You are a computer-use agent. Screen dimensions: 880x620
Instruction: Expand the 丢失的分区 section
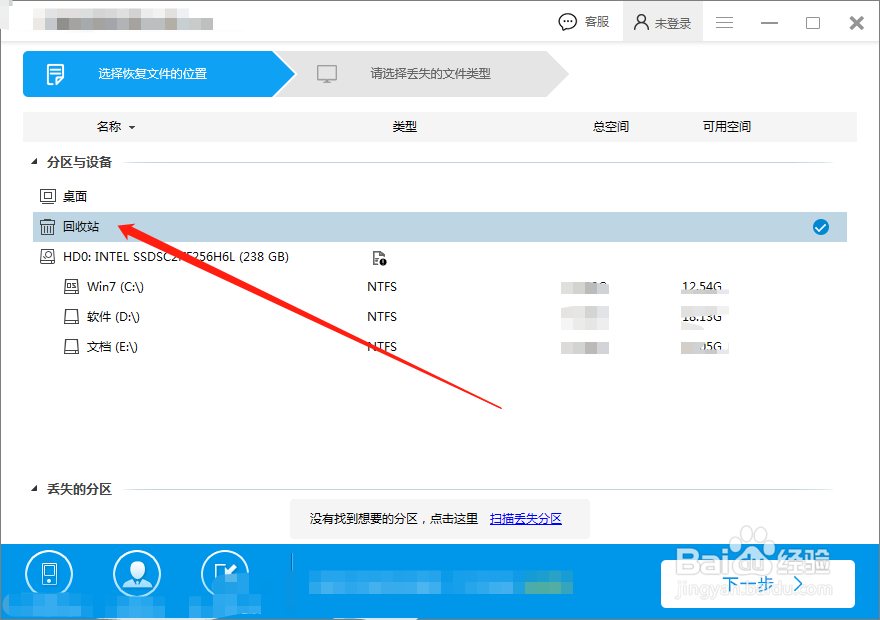(x=36, y=488)
